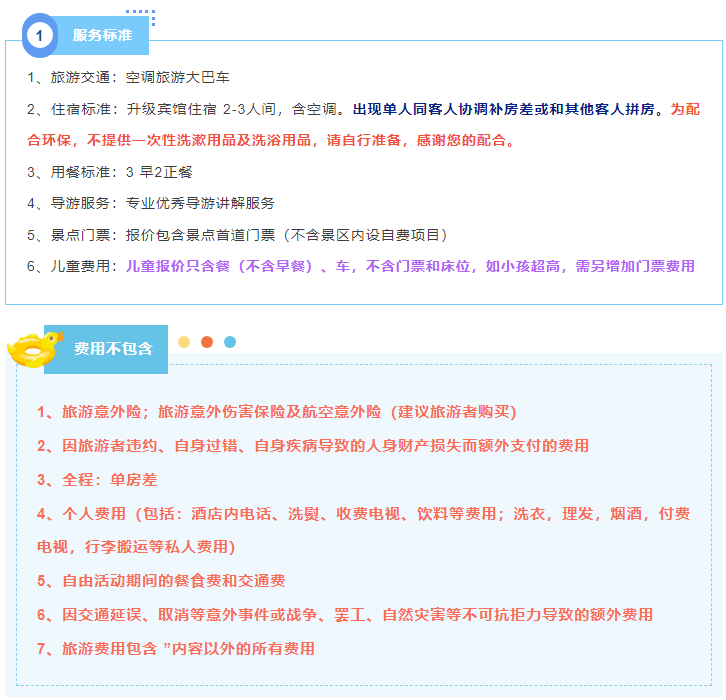Click the line 旅游交通：空调旅游大巴车
The height and width of the screenshot is (700, 726).
[128, 77]
